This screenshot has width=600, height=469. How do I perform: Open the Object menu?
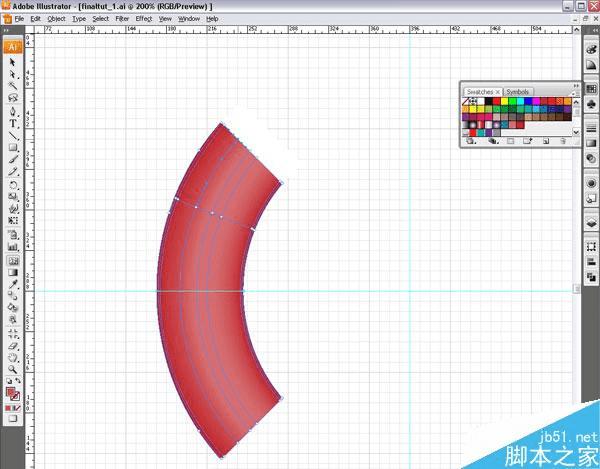56,19
